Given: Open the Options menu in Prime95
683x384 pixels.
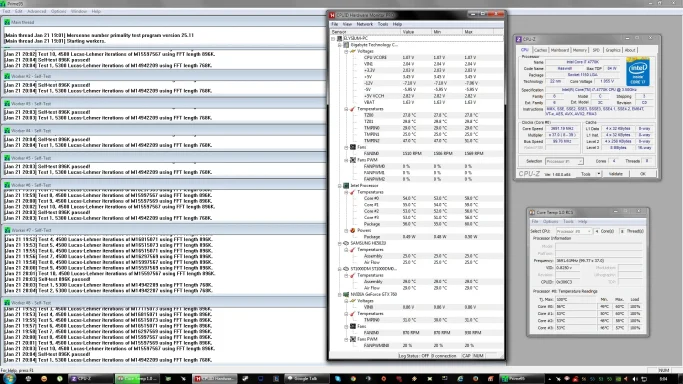Looking at the screenshot, I should [58, 11].
